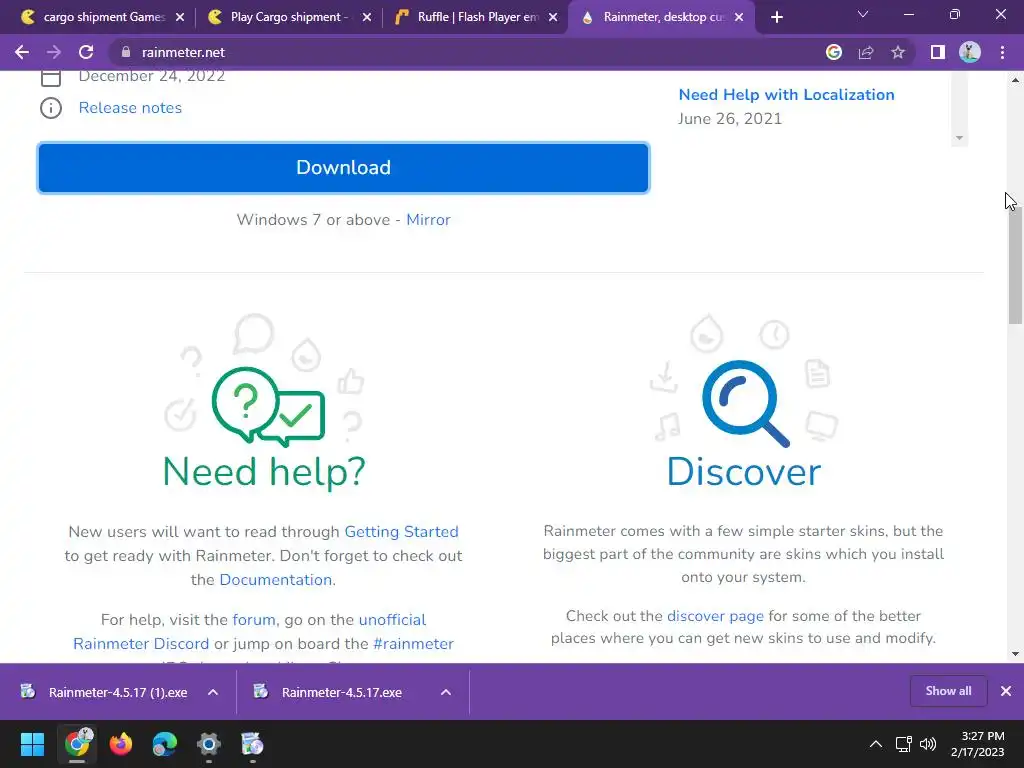1024x768 pixels.
Task: Open the Chrome three-dot menu
Action: pos(1002,52)
